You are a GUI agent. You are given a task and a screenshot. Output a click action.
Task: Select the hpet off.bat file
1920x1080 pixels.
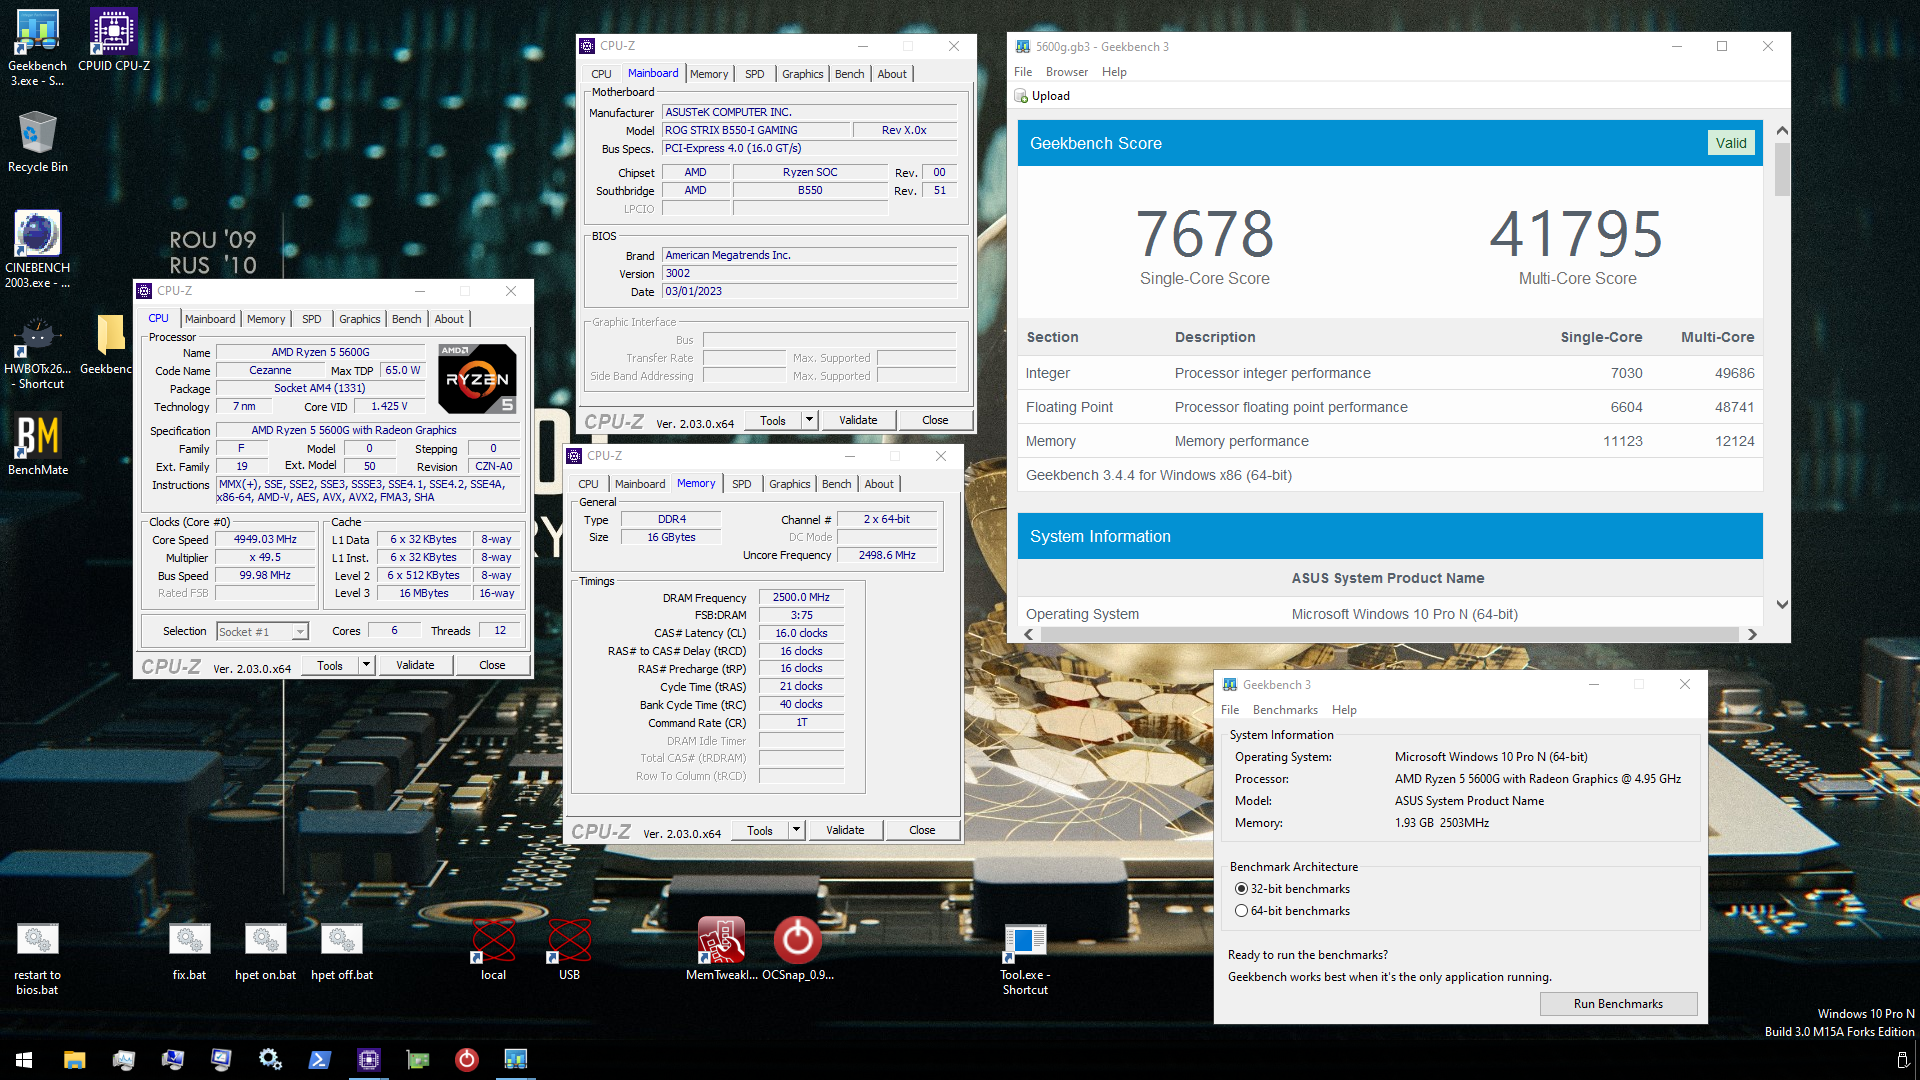pos(341,952)
